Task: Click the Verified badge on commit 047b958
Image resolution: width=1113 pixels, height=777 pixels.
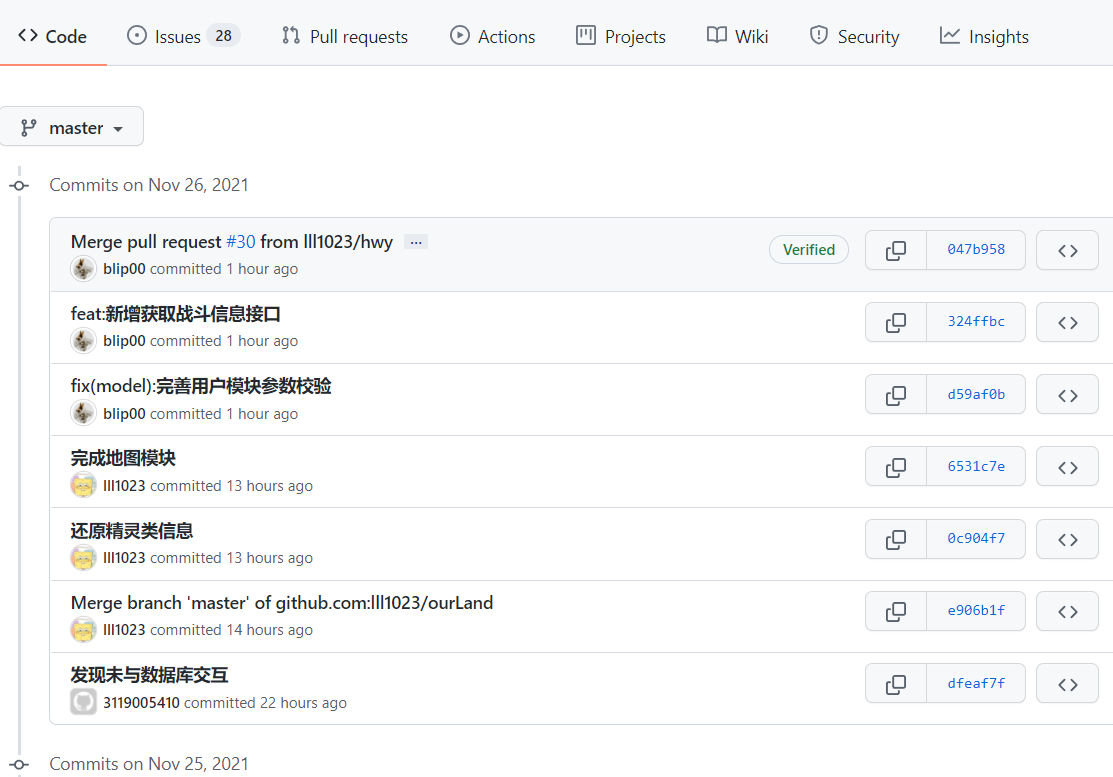Action: tap(808, 250)
